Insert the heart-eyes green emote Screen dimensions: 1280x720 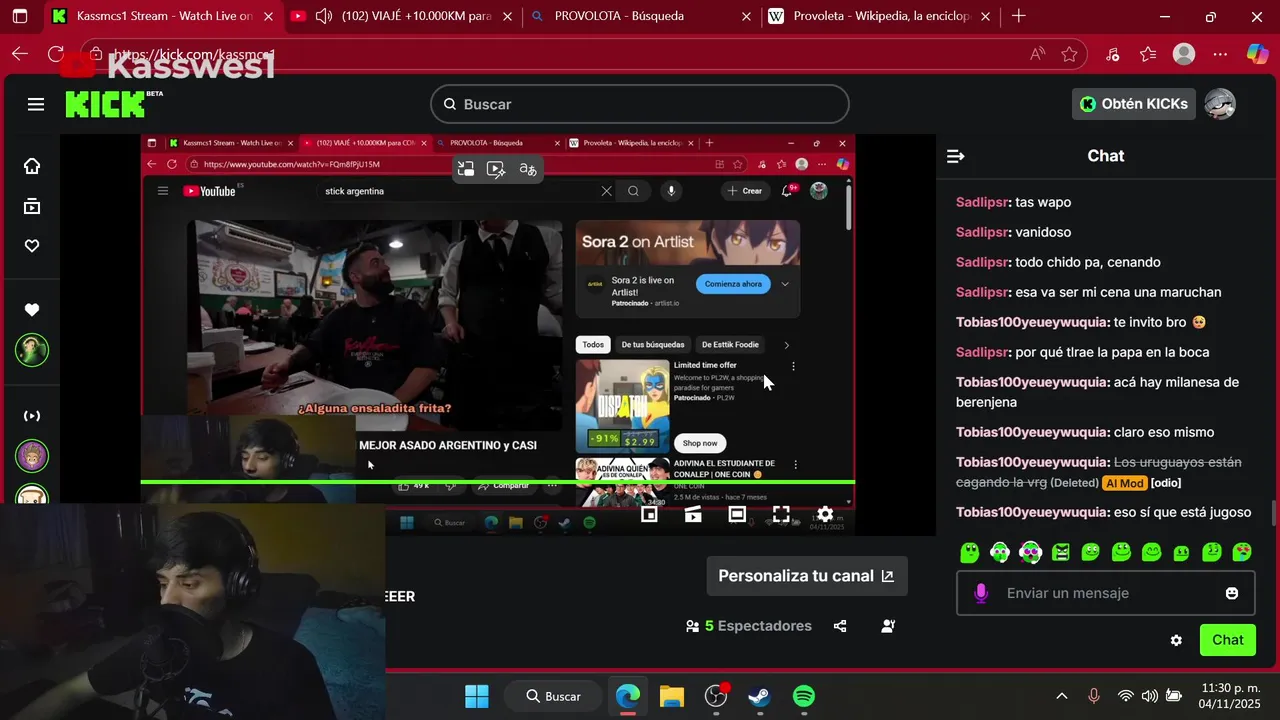click(x=1242, y=552)
